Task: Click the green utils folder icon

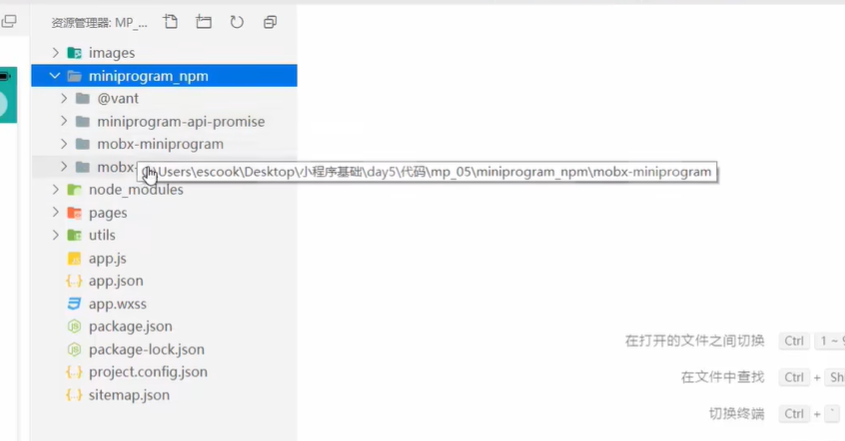Action: pyautogui.click(x=74, y=235)
